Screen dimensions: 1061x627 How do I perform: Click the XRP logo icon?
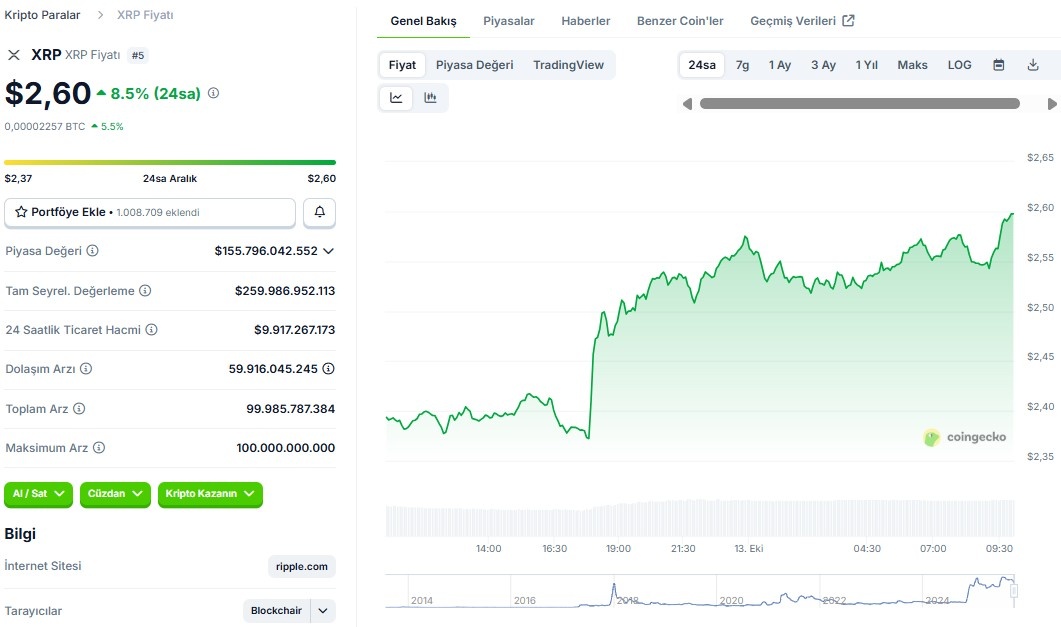click(14, 55)
